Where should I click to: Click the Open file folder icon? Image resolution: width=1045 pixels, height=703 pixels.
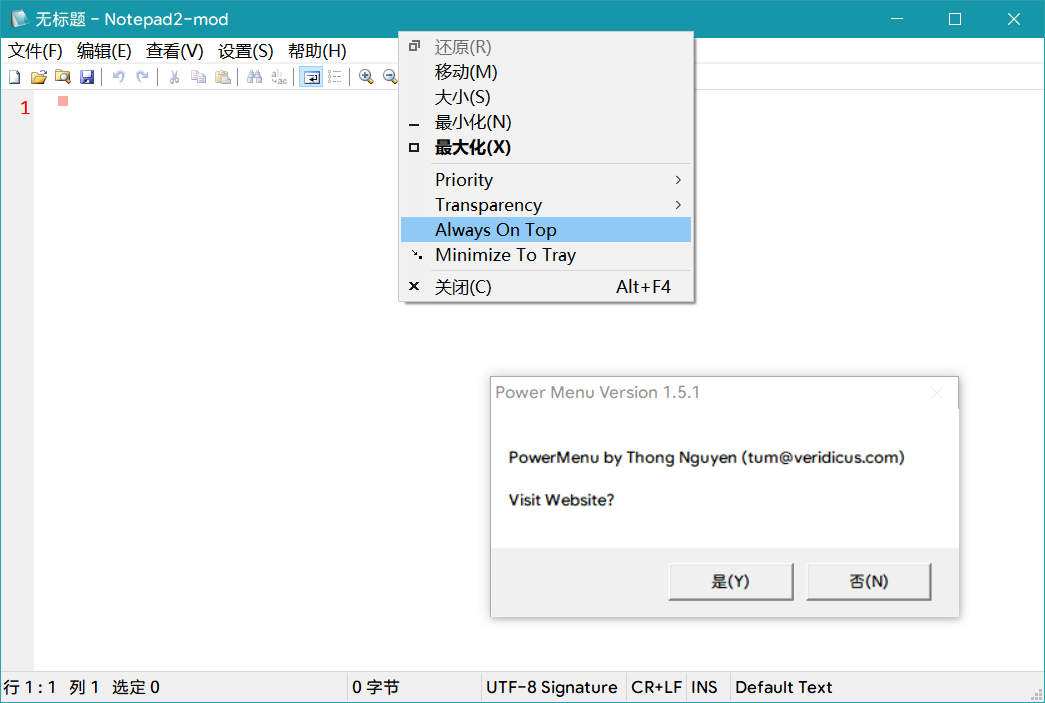(38, 77)
